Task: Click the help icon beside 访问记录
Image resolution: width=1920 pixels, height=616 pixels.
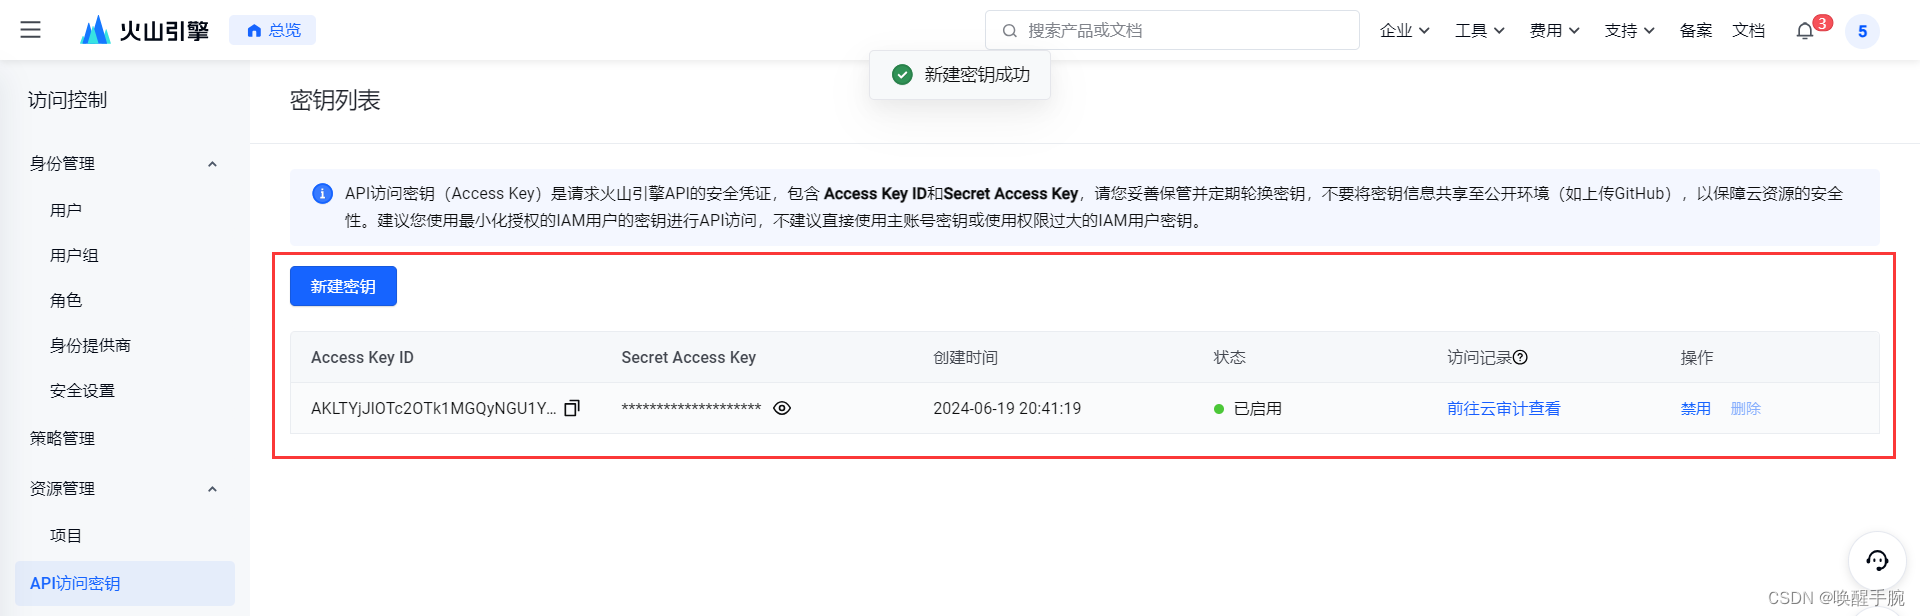Action: click(x=1520, y=357)
